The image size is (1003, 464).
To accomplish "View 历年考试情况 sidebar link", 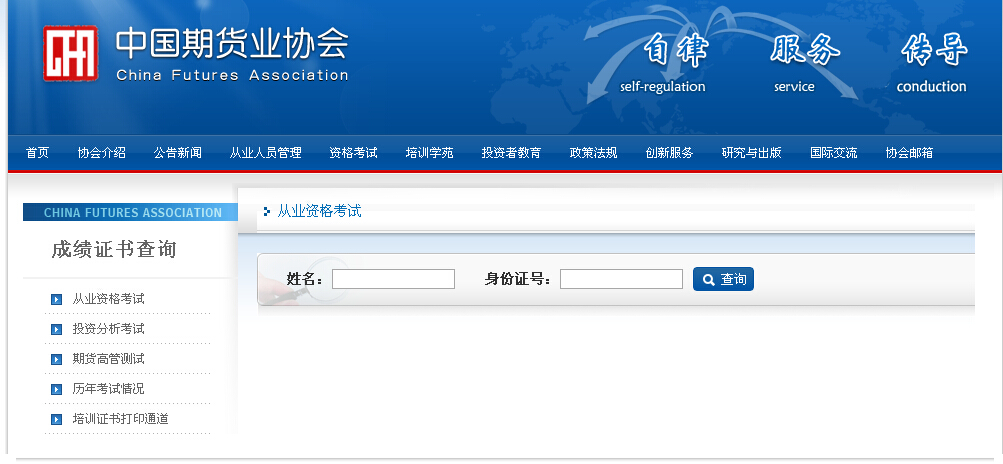I will [108, 389].
